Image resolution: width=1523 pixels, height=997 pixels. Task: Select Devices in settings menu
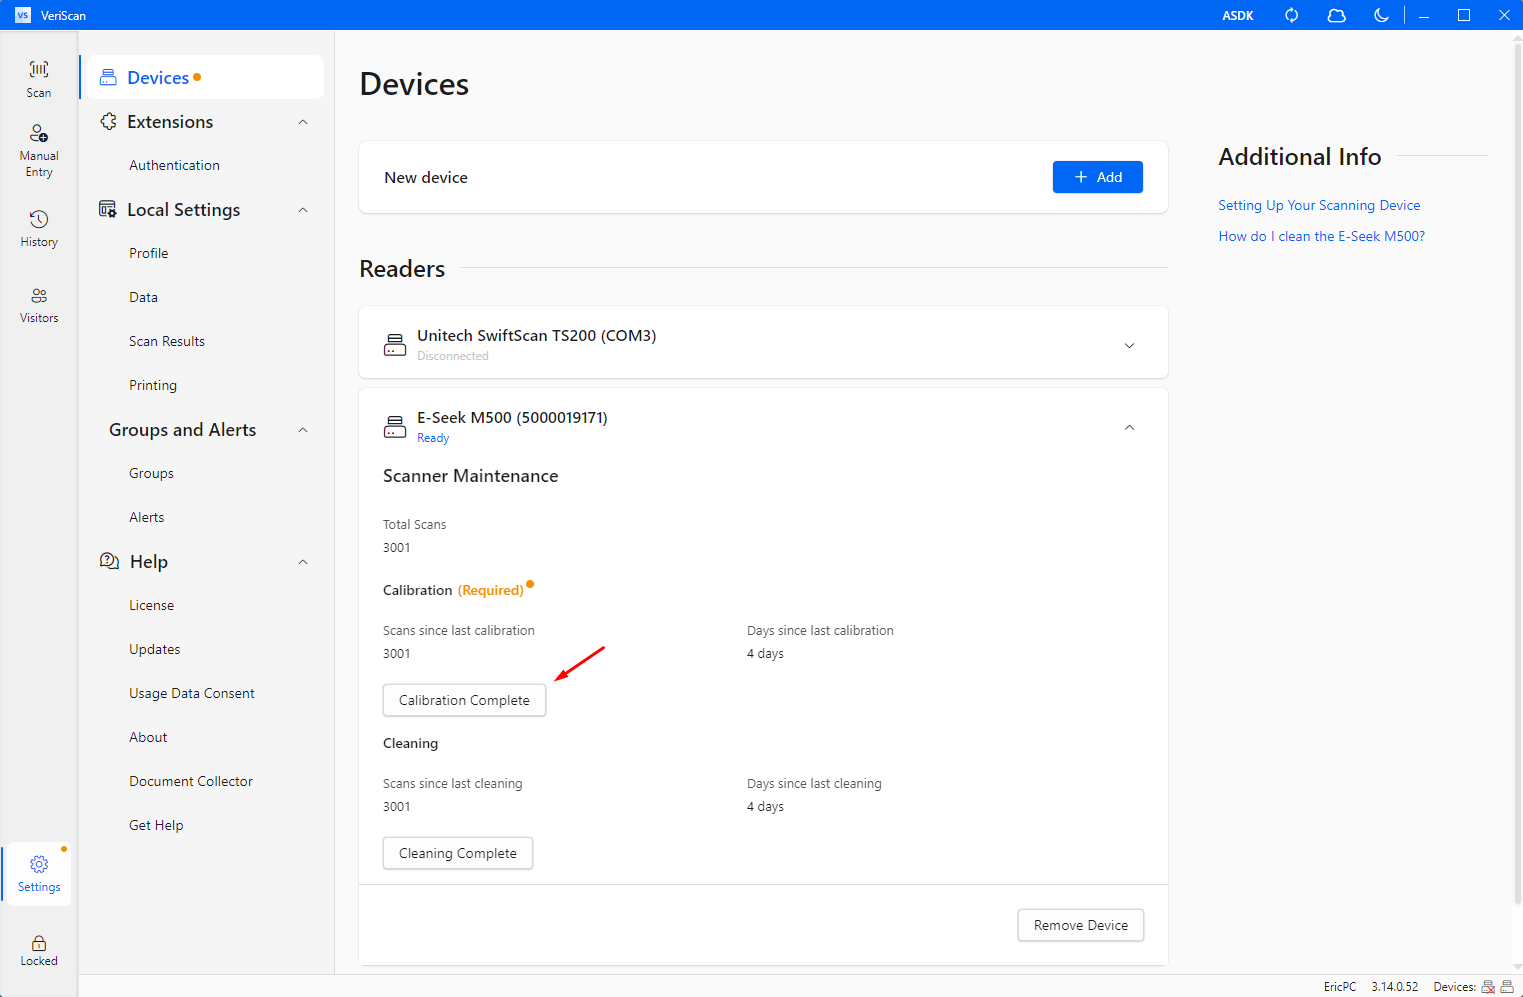coord(158,78)
